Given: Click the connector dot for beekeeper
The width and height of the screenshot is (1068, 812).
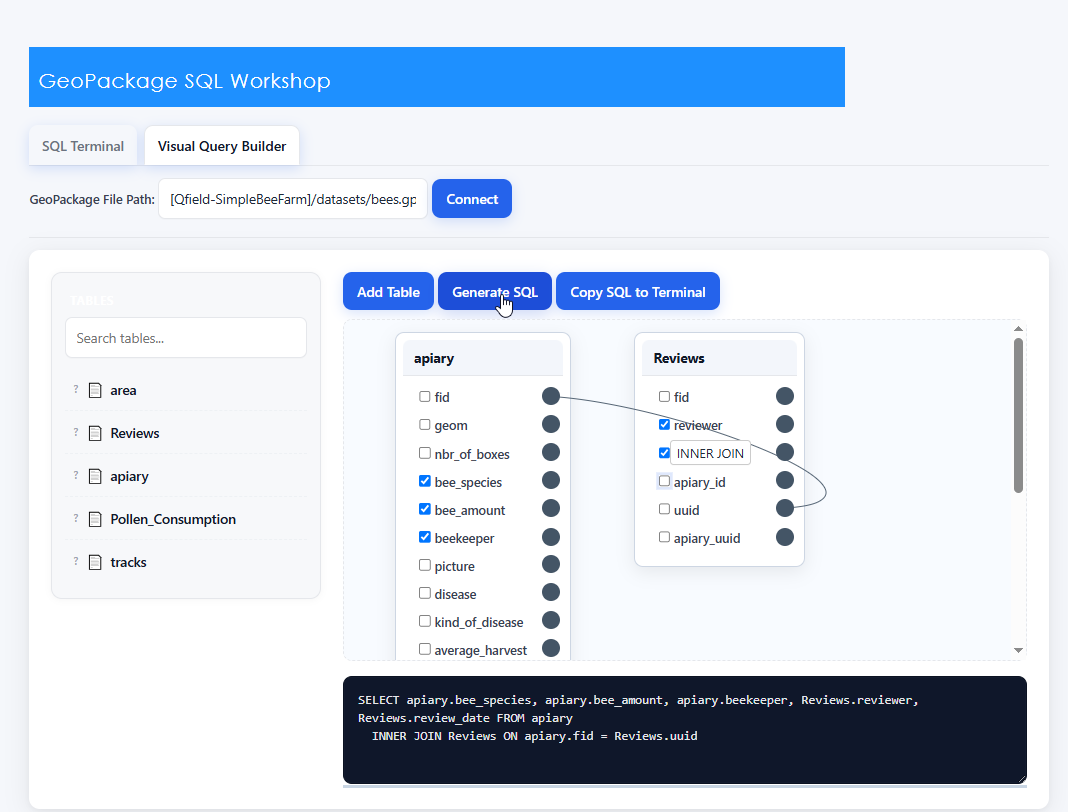Looking at the screenshot, I should pyautogui.click(x=551, y=537).
